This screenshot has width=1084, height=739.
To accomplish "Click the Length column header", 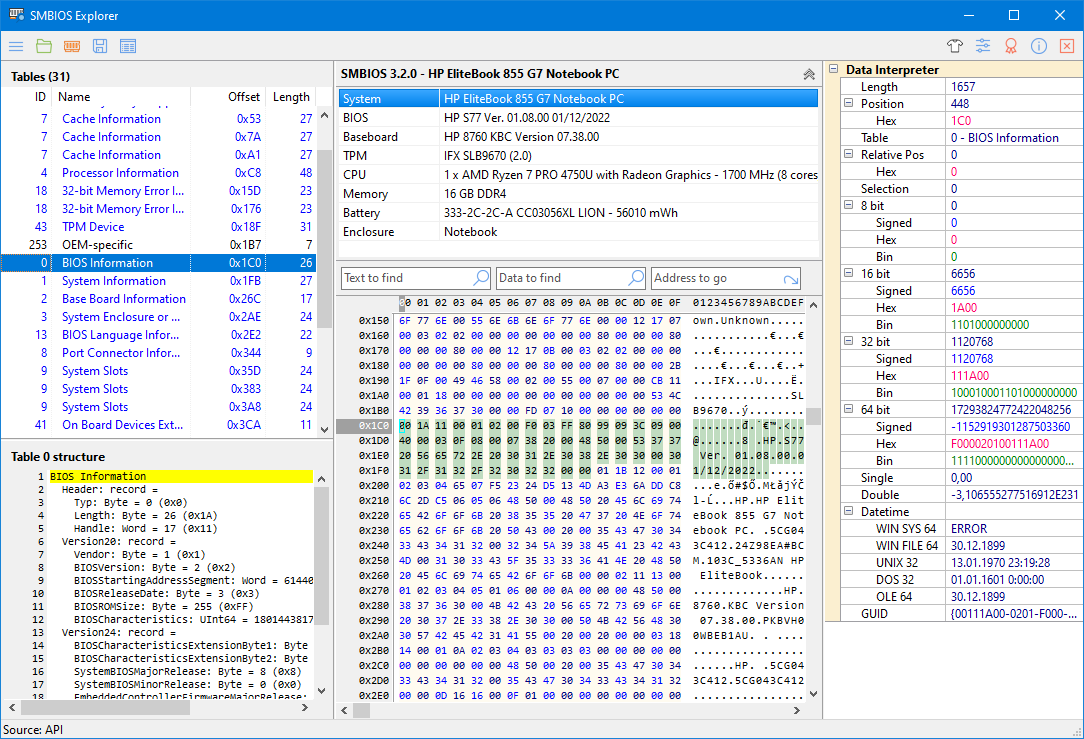I will click(291, 97).
